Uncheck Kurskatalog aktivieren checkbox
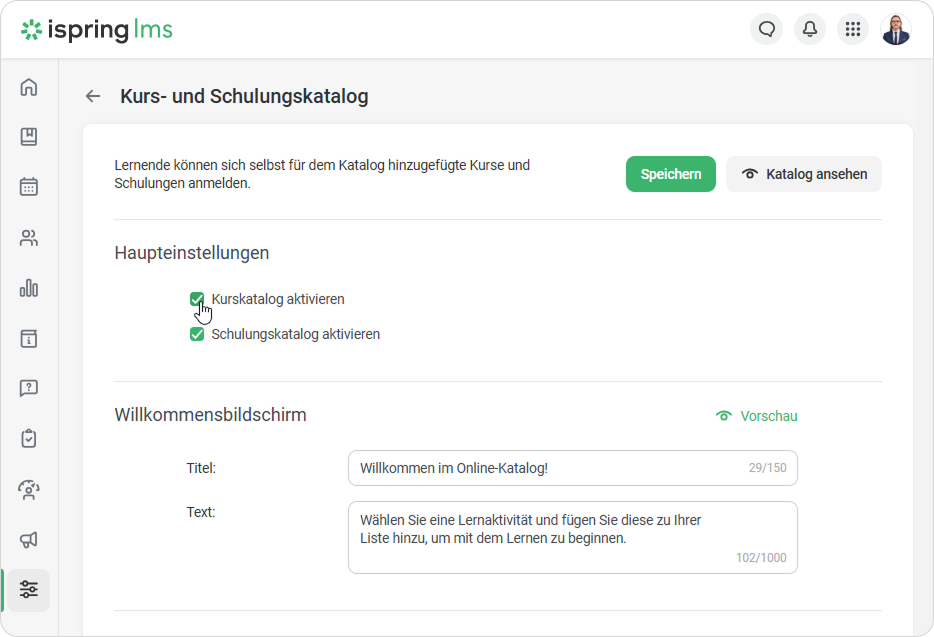 [197, 299]
